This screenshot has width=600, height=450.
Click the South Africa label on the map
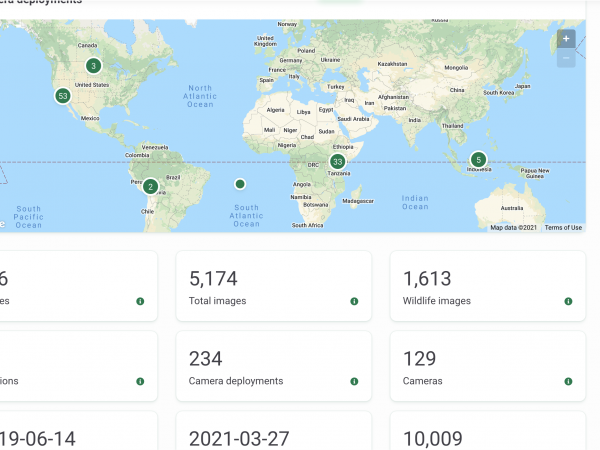pyautogui.click(x=307, y=225)
